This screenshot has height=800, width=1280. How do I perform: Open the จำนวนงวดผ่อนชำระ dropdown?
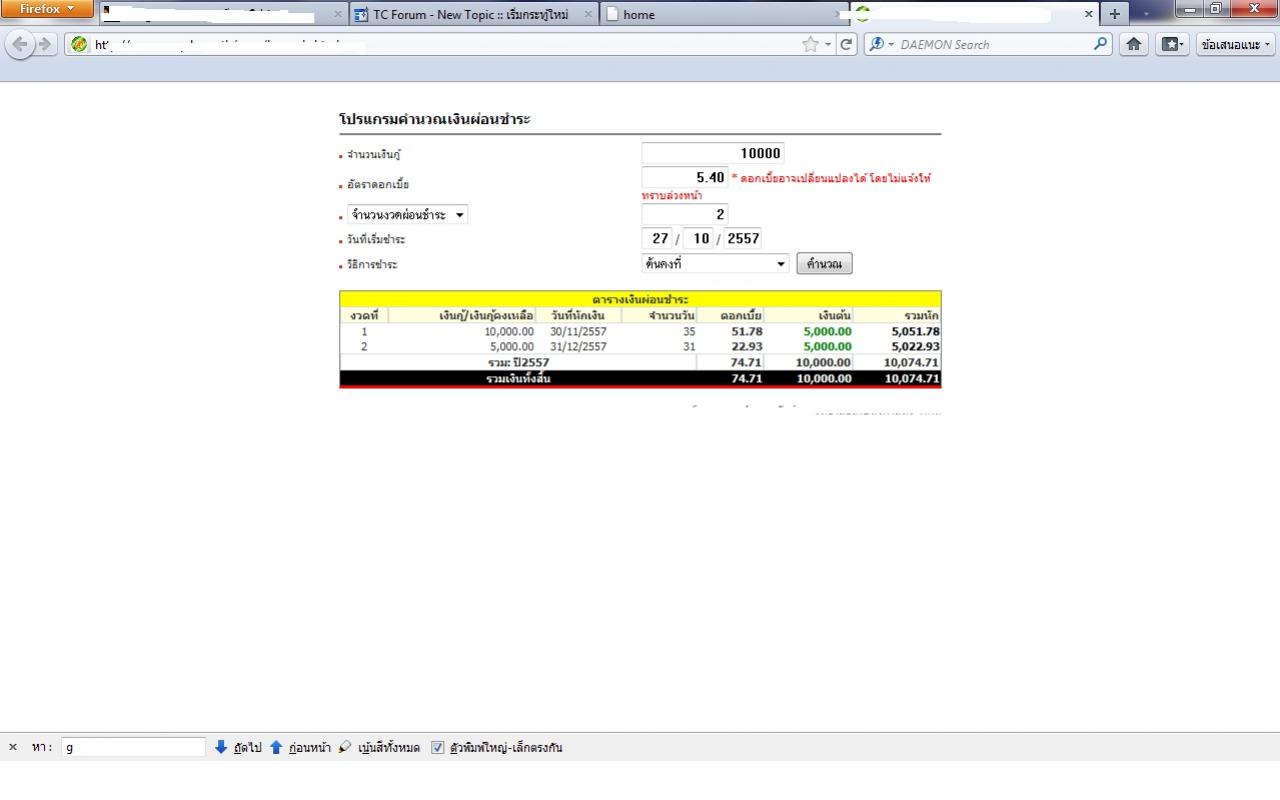tap(407, 215)
